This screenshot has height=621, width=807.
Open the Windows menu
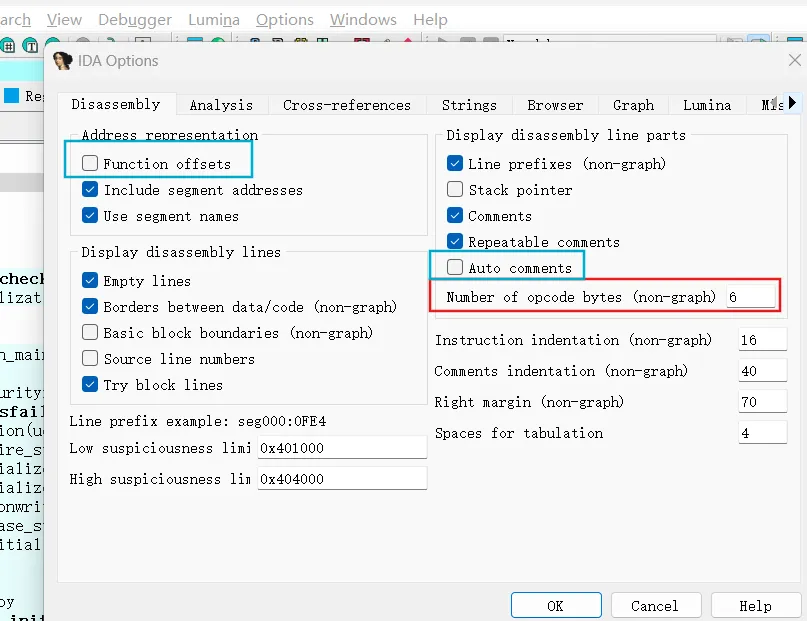363,20
